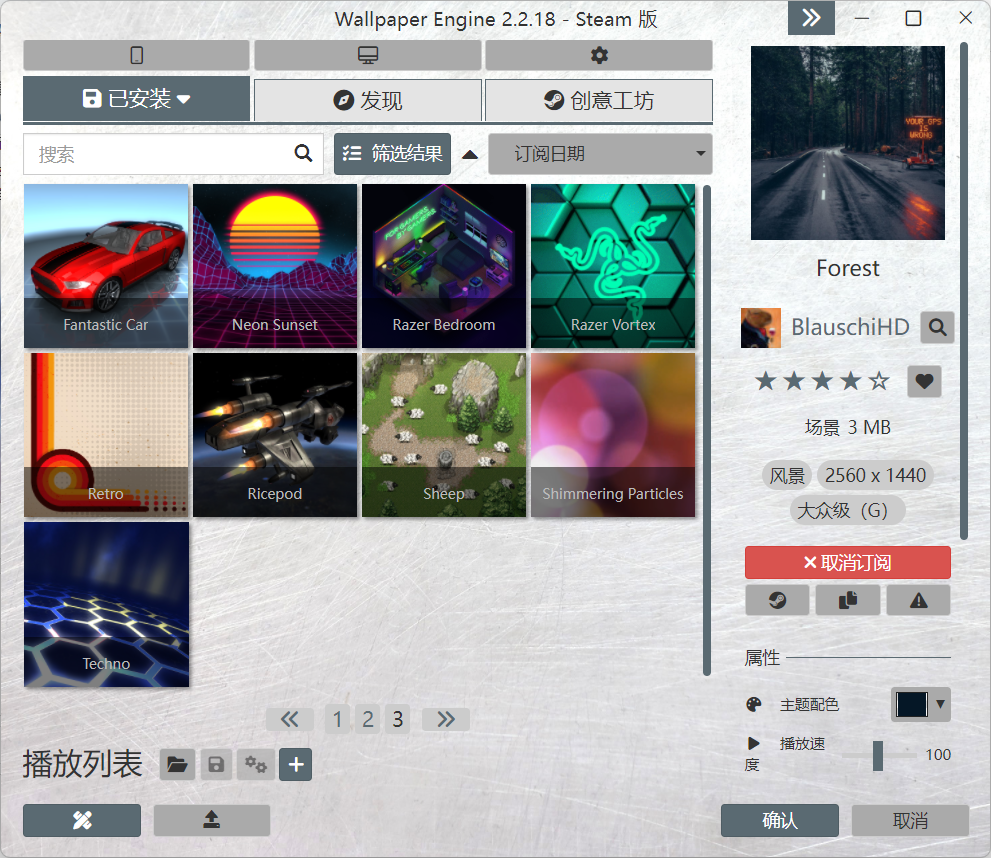
Task: Open the mobile device tab icon
Action: [136, 55]
